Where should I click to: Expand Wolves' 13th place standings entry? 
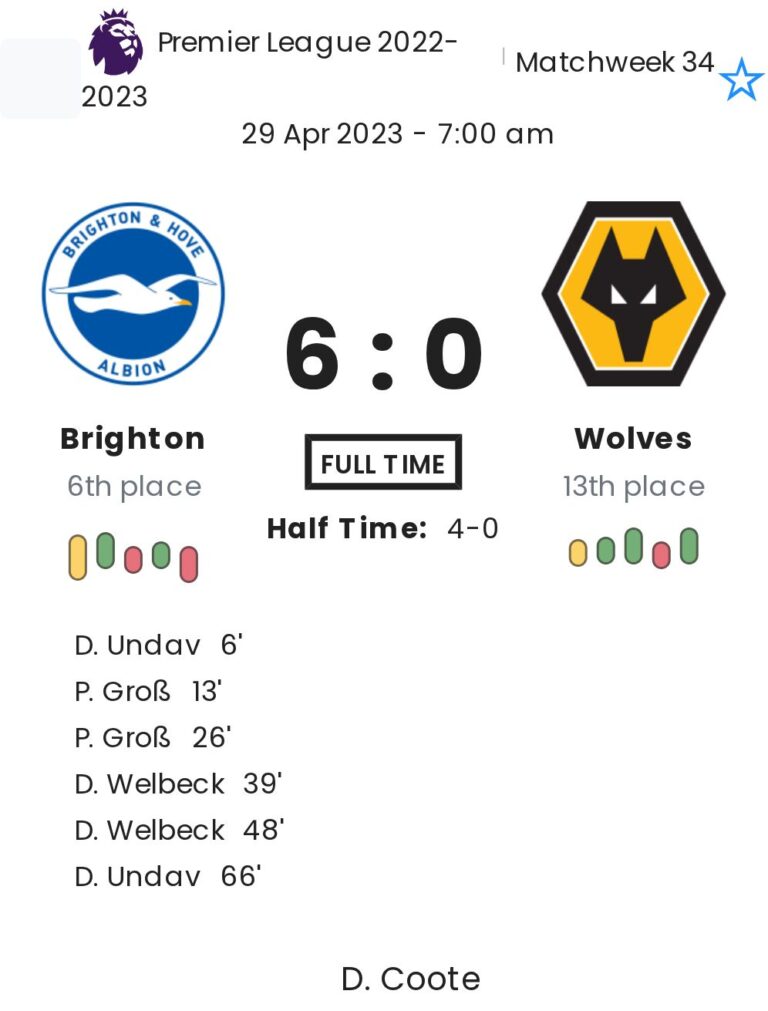[634, 487]
